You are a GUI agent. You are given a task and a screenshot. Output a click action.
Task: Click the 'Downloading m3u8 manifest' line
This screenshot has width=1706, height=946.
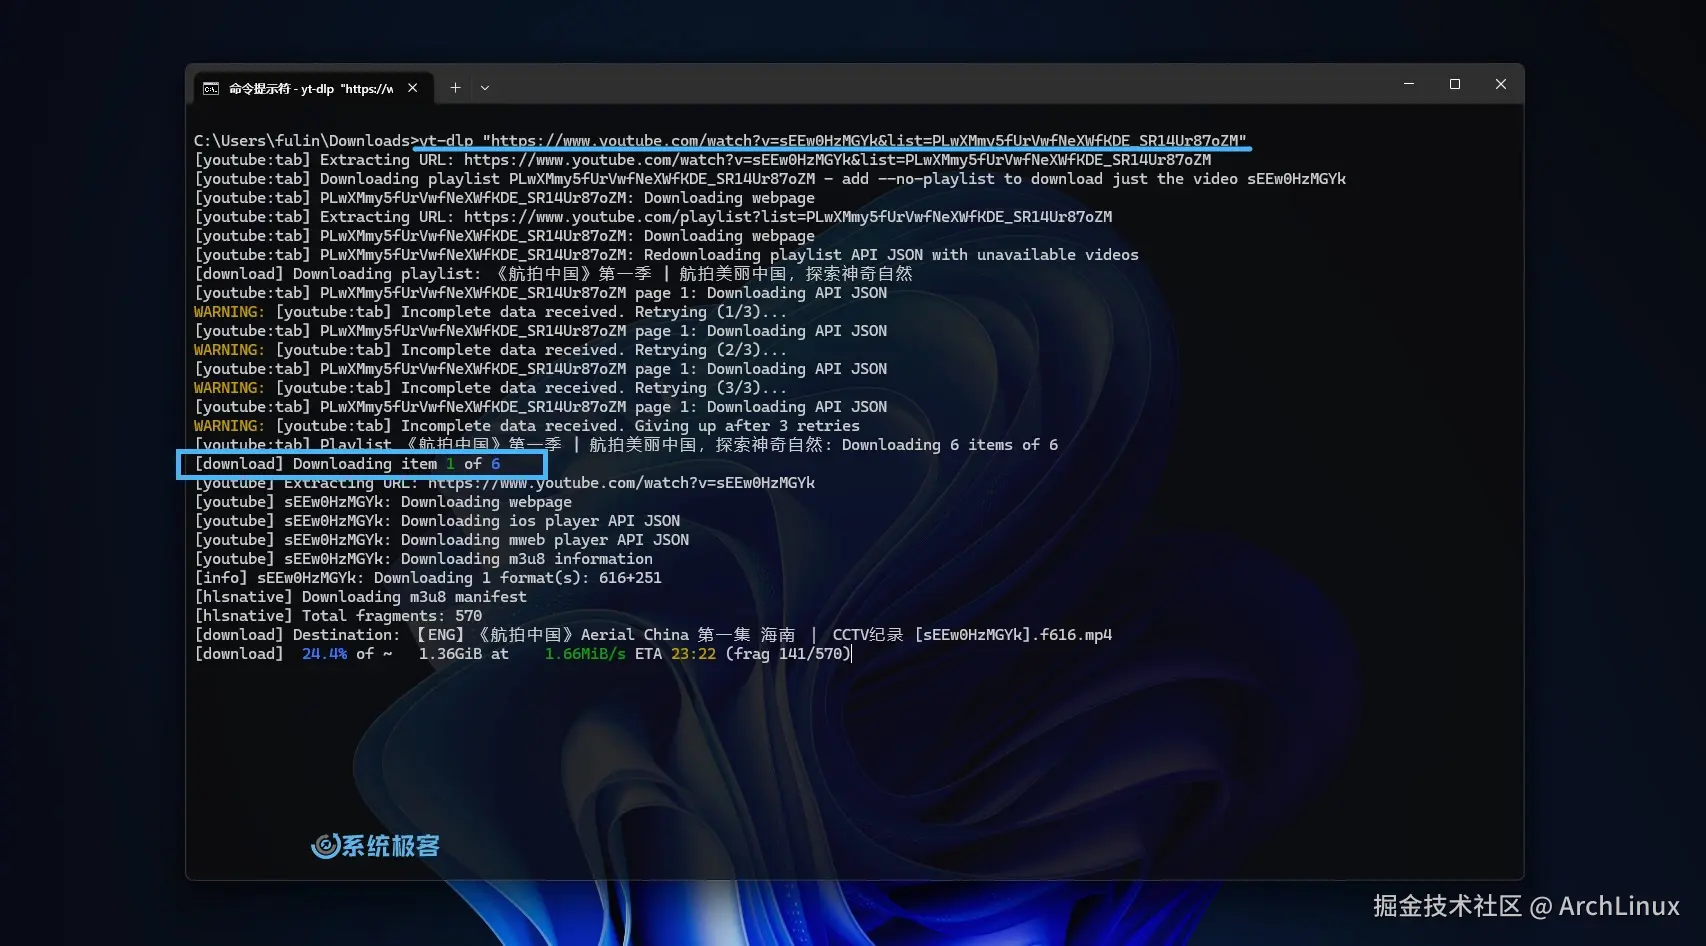[360, 597]
